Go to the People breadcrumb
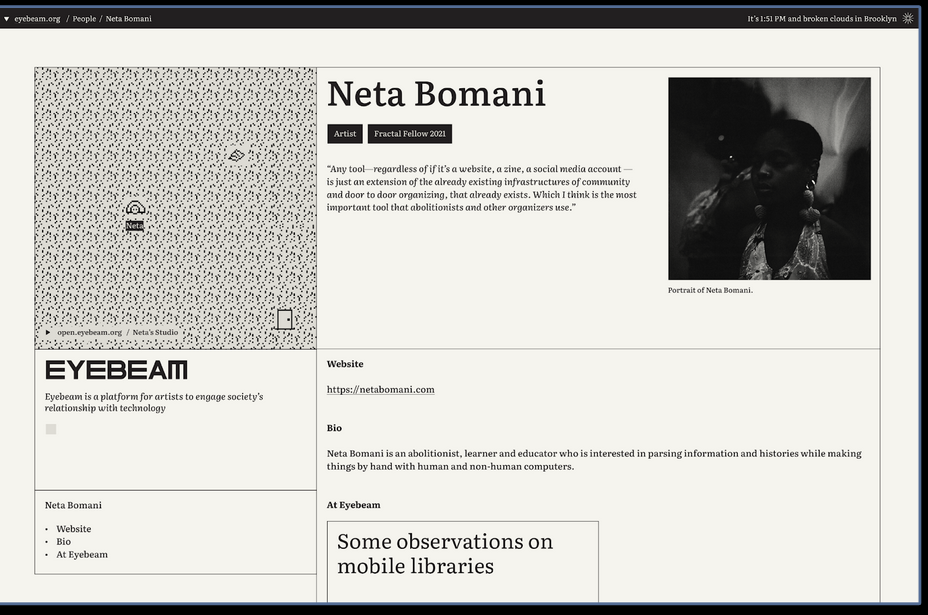This screenshot has width=928, height=615. tap(84, 18)
